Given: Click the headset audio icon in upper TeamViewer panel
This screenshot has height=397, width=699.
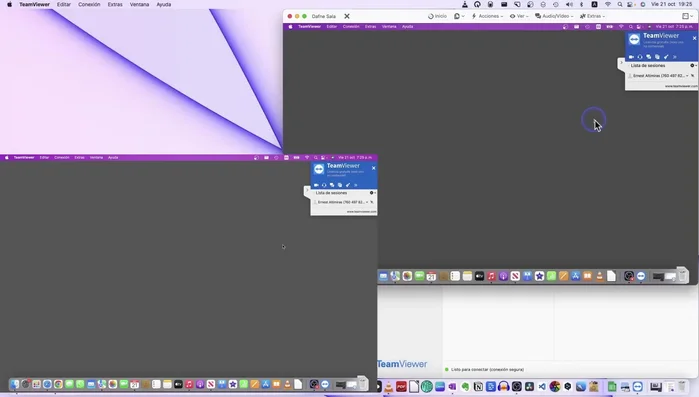Looking at the screenshot, I should coord(640,57).
